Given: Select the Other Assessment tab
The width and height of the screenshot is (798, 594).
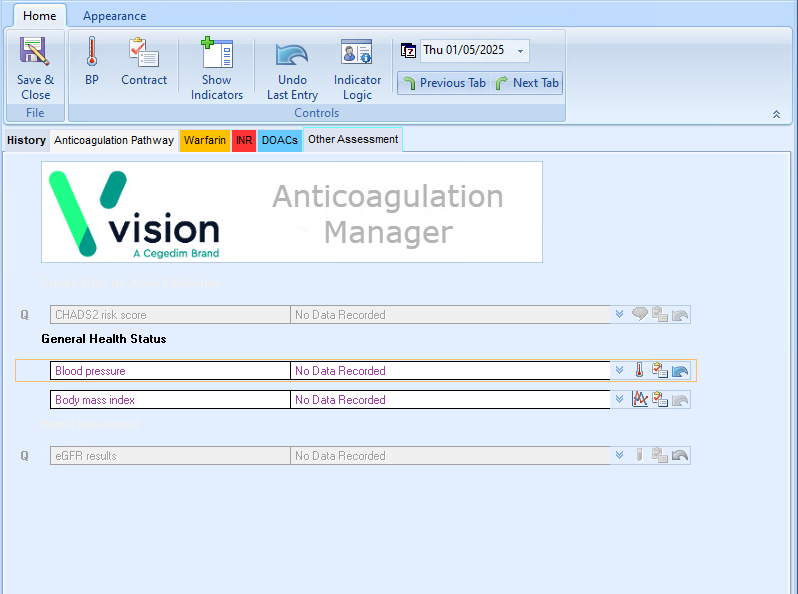Looking at the screenshot, I should [x=353, y=139].
